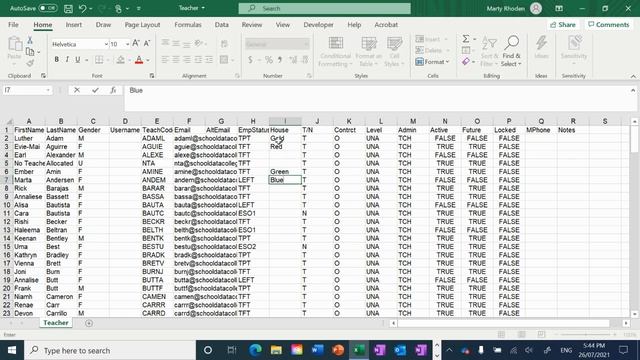Click the Sensitivity icon
The height and width of the screenshot is (360, 640).
pos(574,43)
